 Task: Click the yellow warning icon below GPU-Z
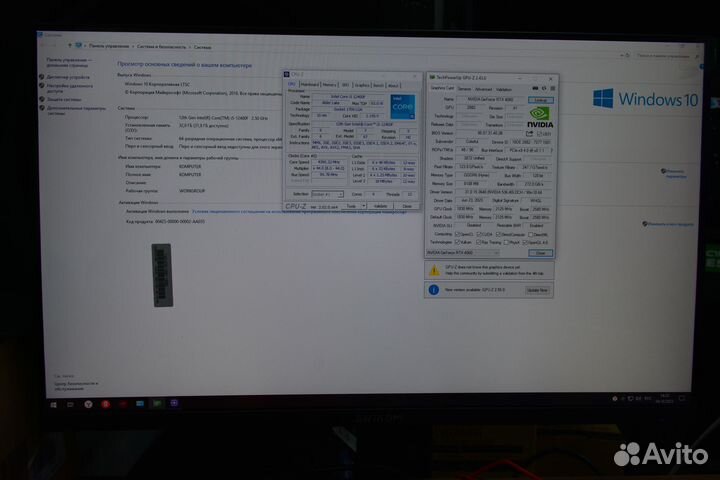click(x=434, y=271)
